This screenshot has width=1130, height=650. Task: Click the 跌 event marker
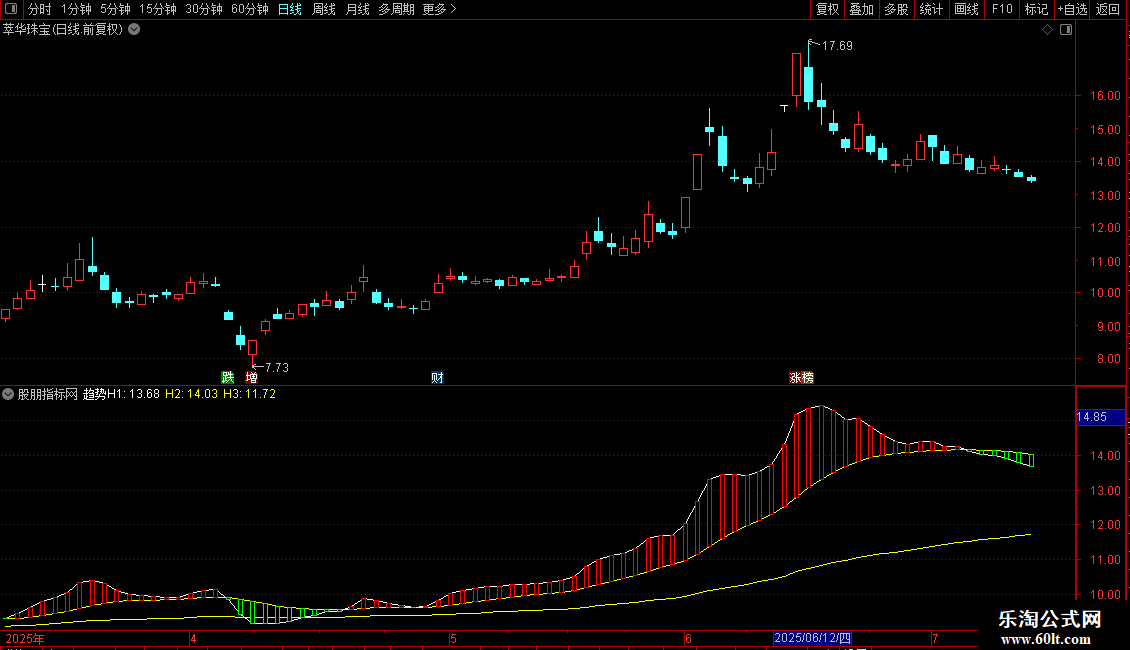pos(228,378)
